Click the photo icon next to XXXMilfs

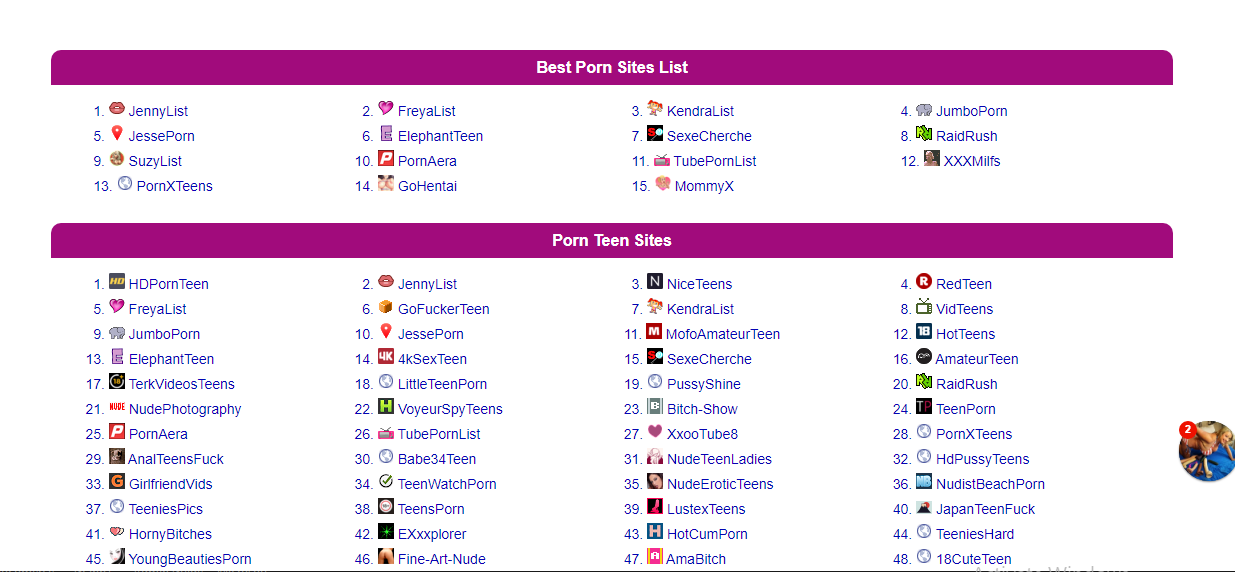coord(932,159)
